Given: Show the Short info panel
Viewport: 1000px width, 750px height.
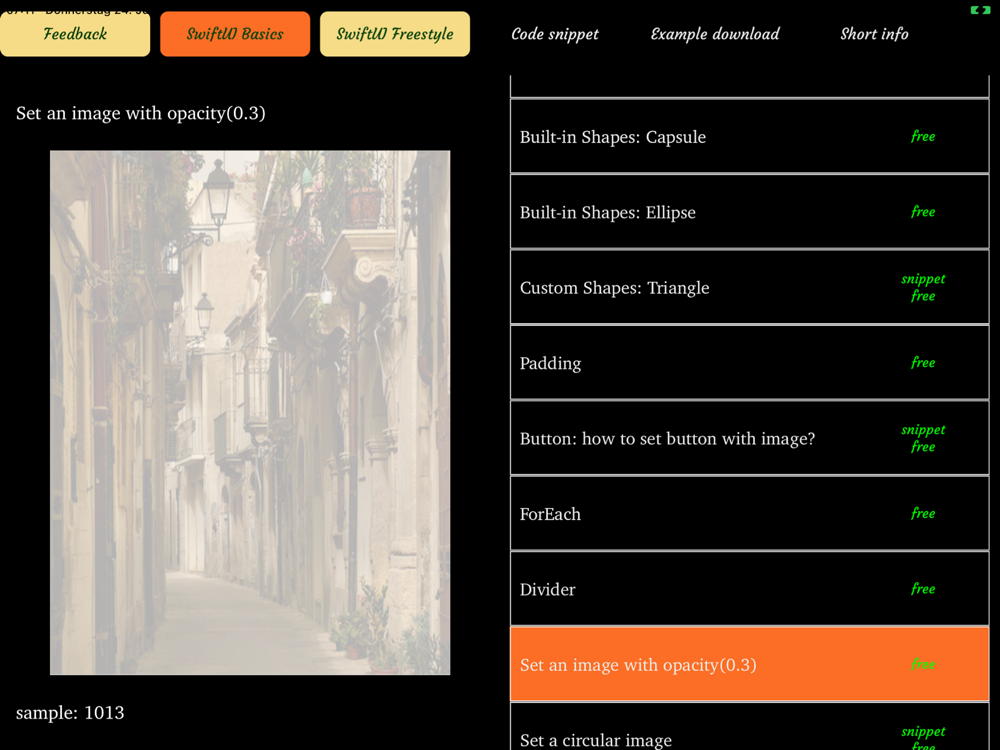Looking at the screenshot, I should pos(874,34).
